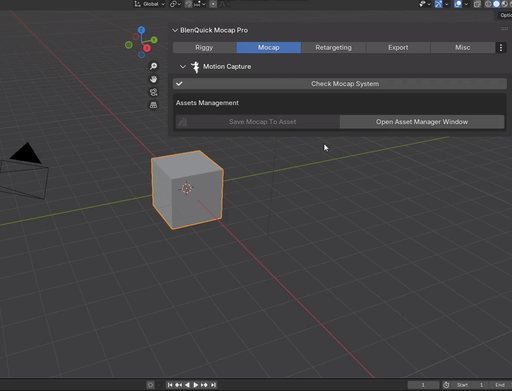The width and height of the screenshot is (512, 391).
Task: Collapse the BlenQuick Mocap Pro panel
Action: [x=175, y=30]
